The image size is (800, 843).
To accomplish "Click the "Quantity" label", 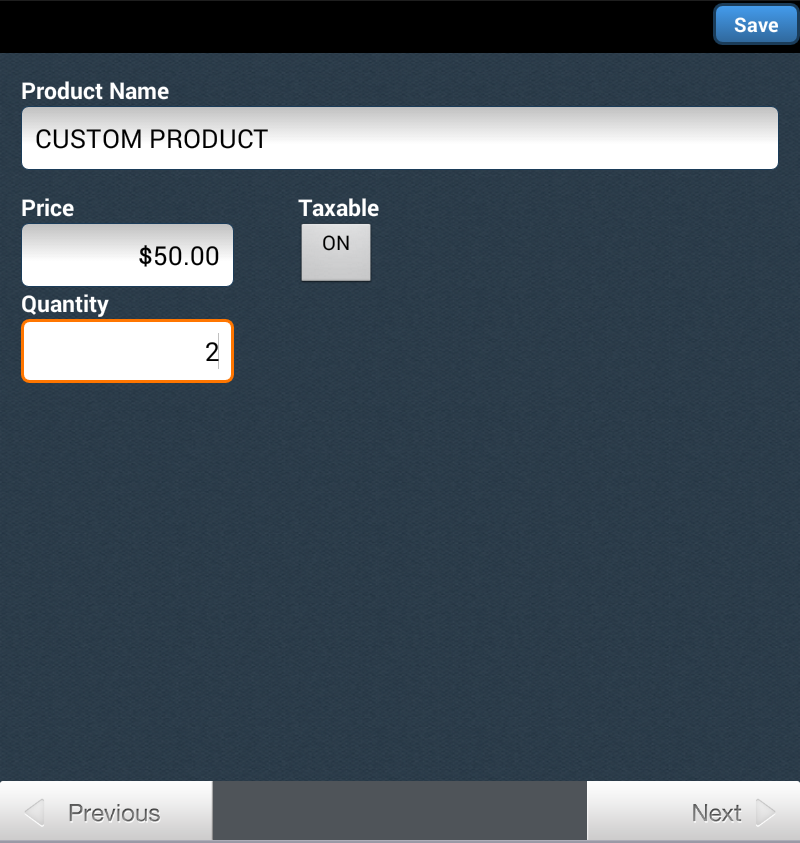I will click(x=65, y=304).
